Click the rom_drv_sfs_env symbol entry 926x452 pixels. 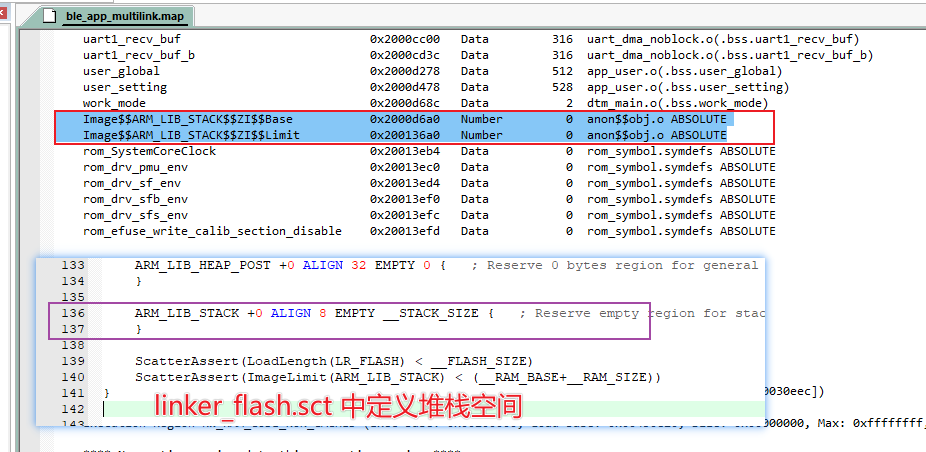(x=135, y=215)
